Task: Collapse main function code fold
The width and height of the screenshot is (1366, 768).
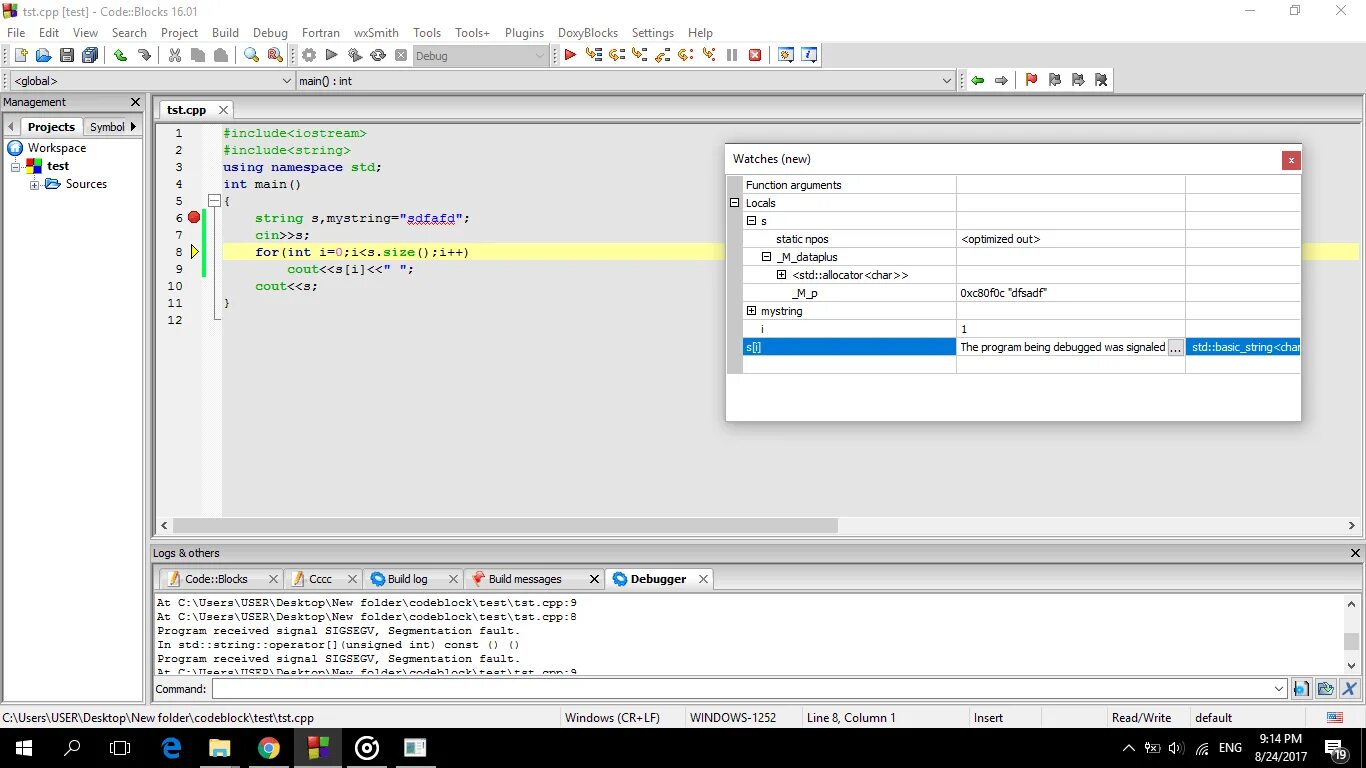Action: (x=214, y=201)
